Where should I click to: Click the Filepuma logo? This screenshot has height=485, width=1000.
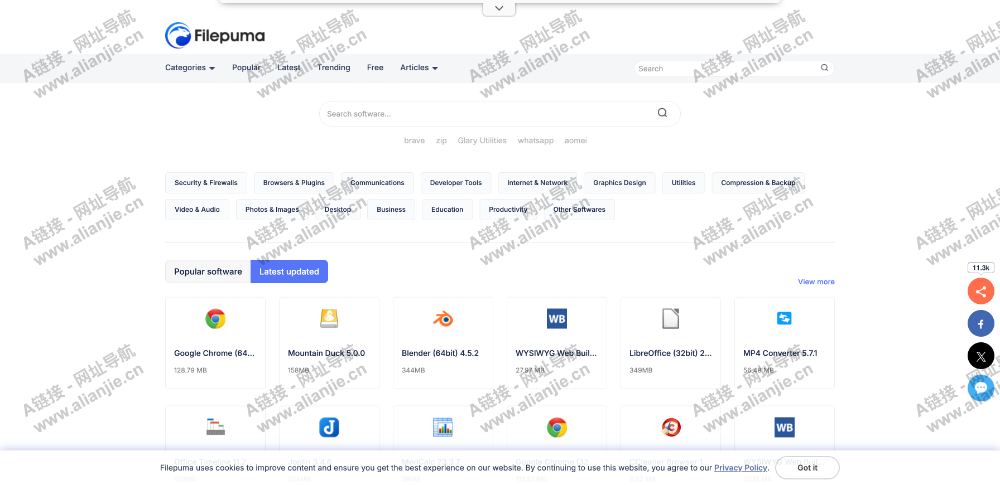pyautogui.click(x=215, y=36)
